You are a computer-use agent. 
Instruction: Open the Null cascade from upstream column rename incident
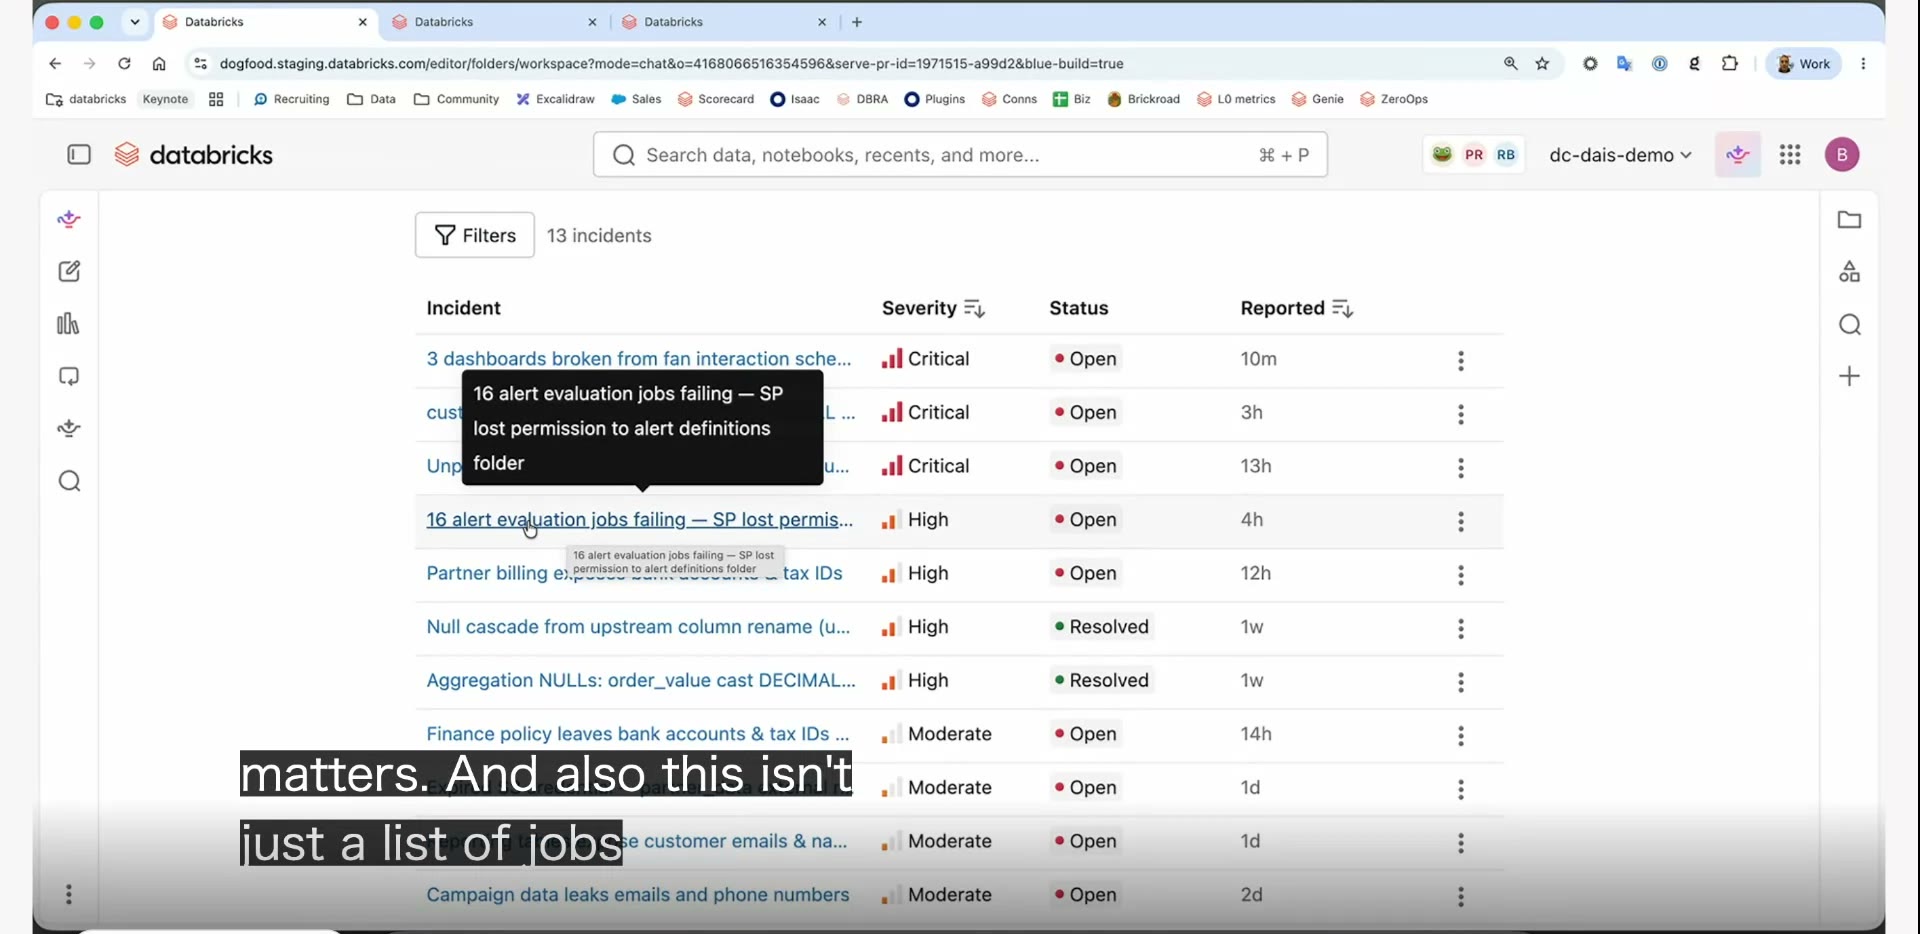pos(638,627)
